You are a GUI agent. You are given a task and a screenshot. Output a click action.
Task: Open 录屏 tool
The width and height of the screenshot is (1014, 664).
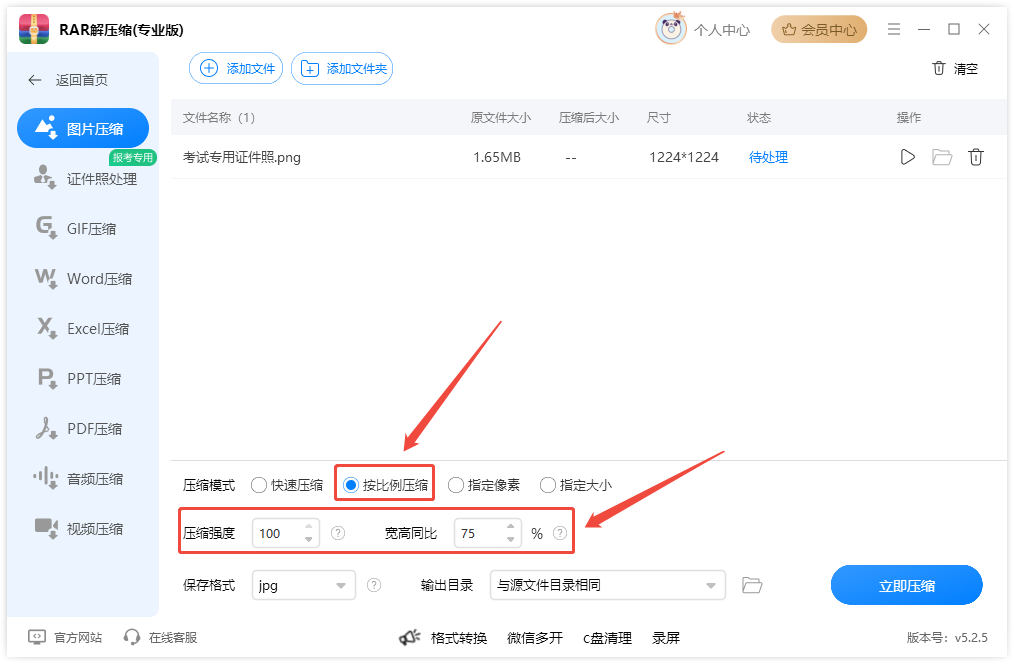[x=665, y=638]
